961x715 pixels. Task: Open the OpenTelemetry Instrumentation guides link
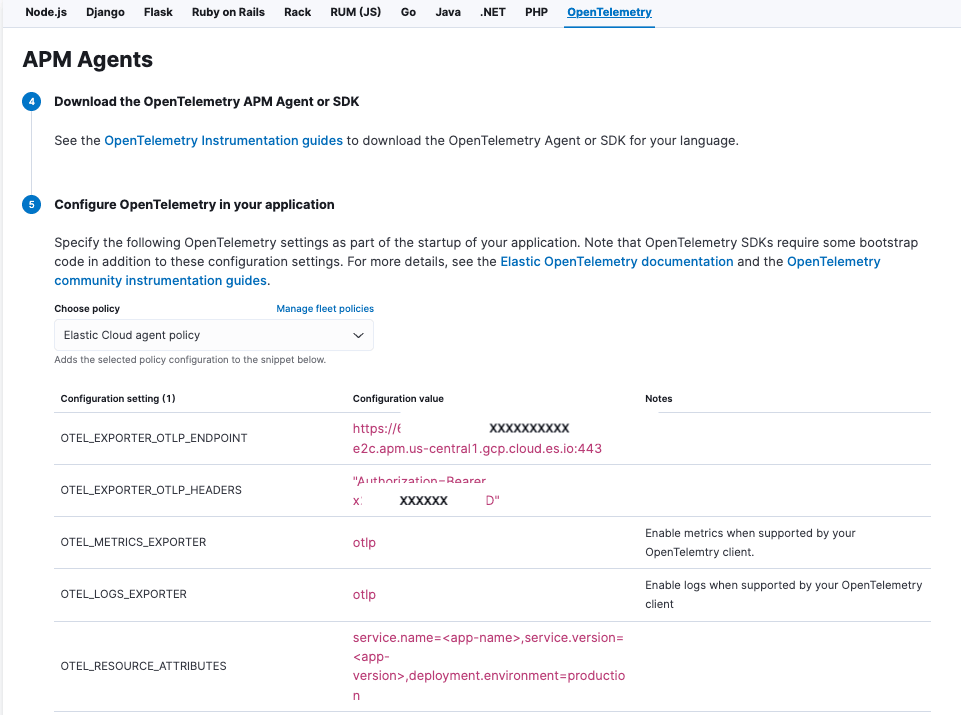(223, 140)
